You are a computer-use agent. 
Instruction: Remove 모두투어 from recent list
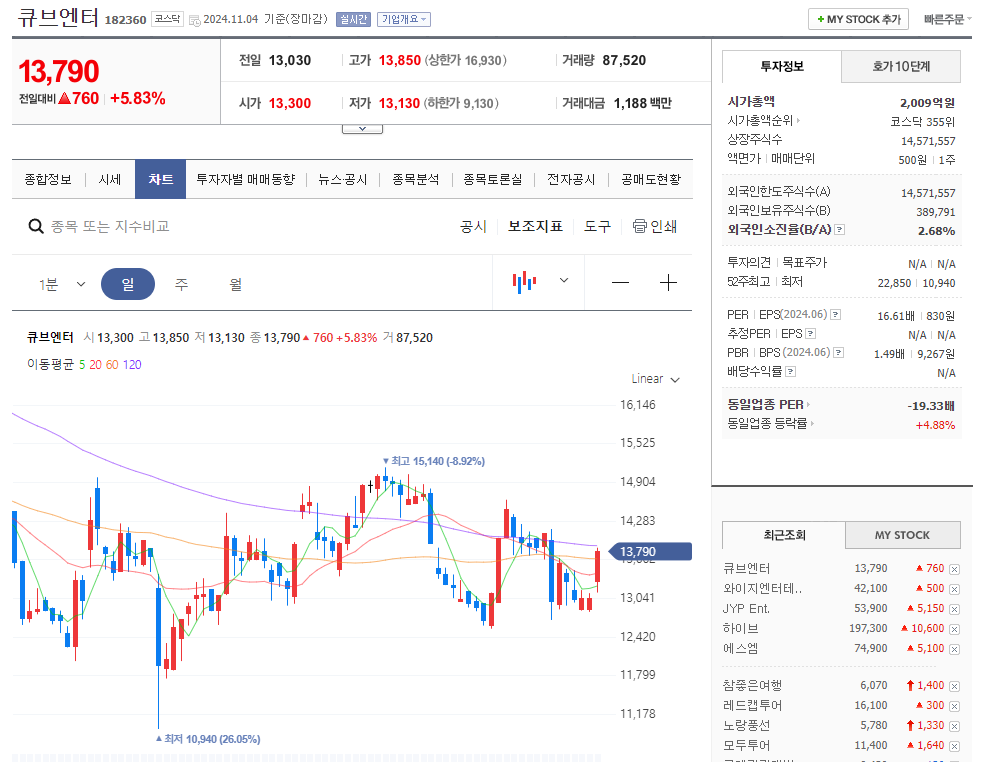pos(954,746)
